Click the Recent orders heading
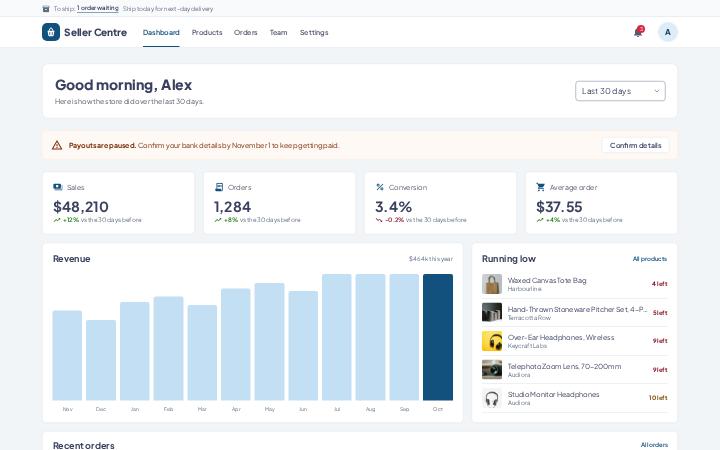Image resolution: width=720 pixels, height=450 pixels. pyautogui.click(x=84, y=445)
